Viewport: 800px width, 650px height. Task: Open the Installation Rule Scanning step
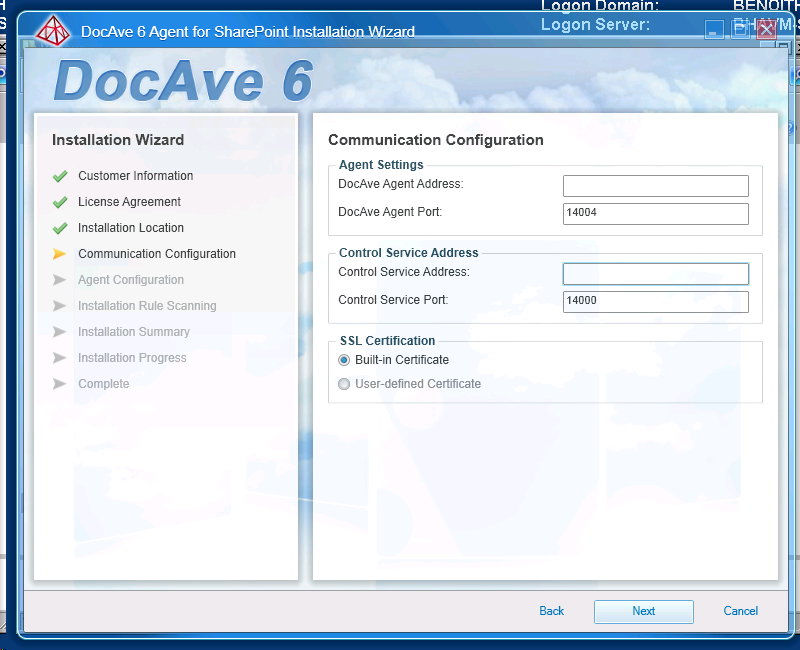[147, 306]
